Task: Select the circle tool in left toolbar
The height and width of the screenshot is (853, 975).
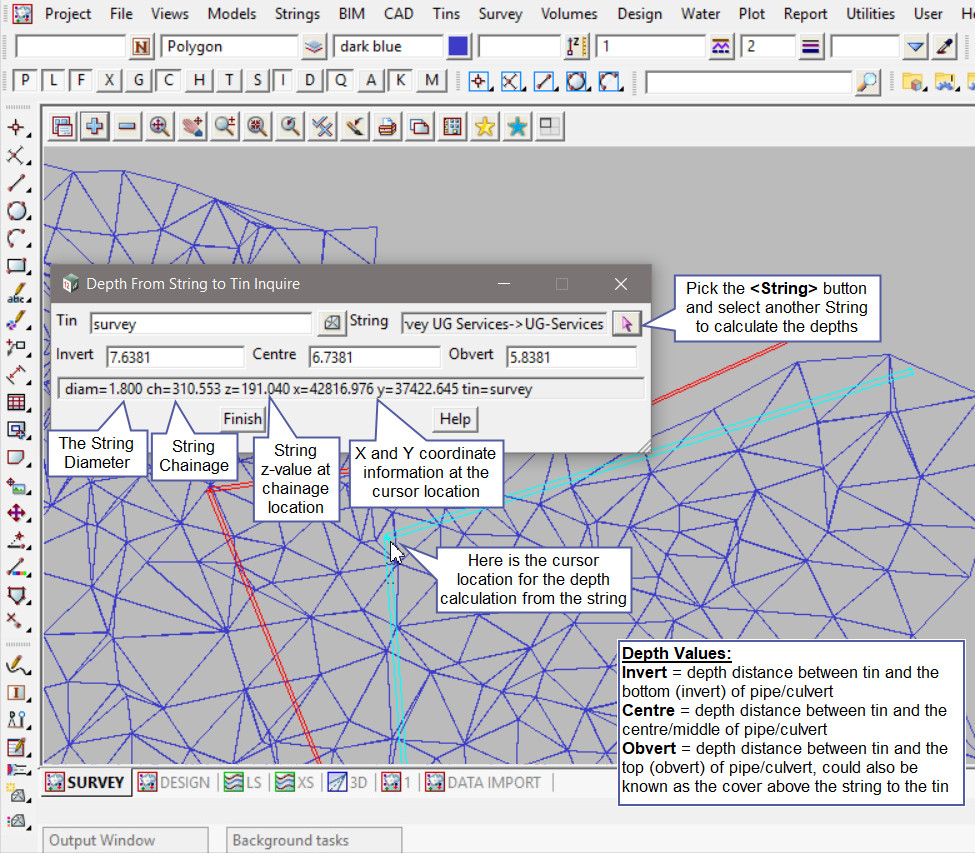Action: [16, 211]
